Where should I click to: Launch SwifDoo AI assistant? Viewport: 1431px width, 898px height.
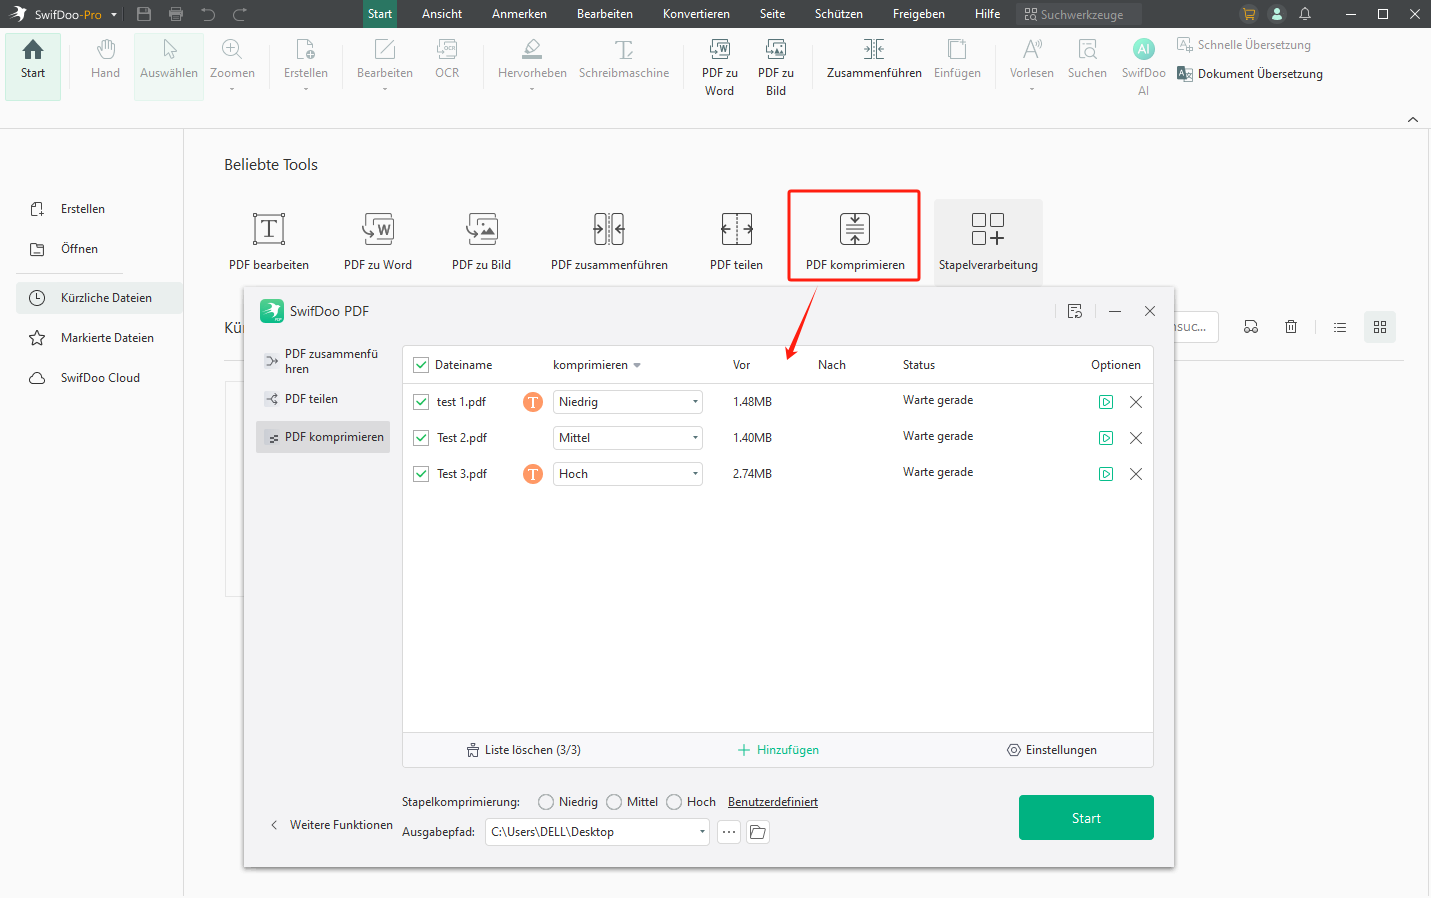1143,67
